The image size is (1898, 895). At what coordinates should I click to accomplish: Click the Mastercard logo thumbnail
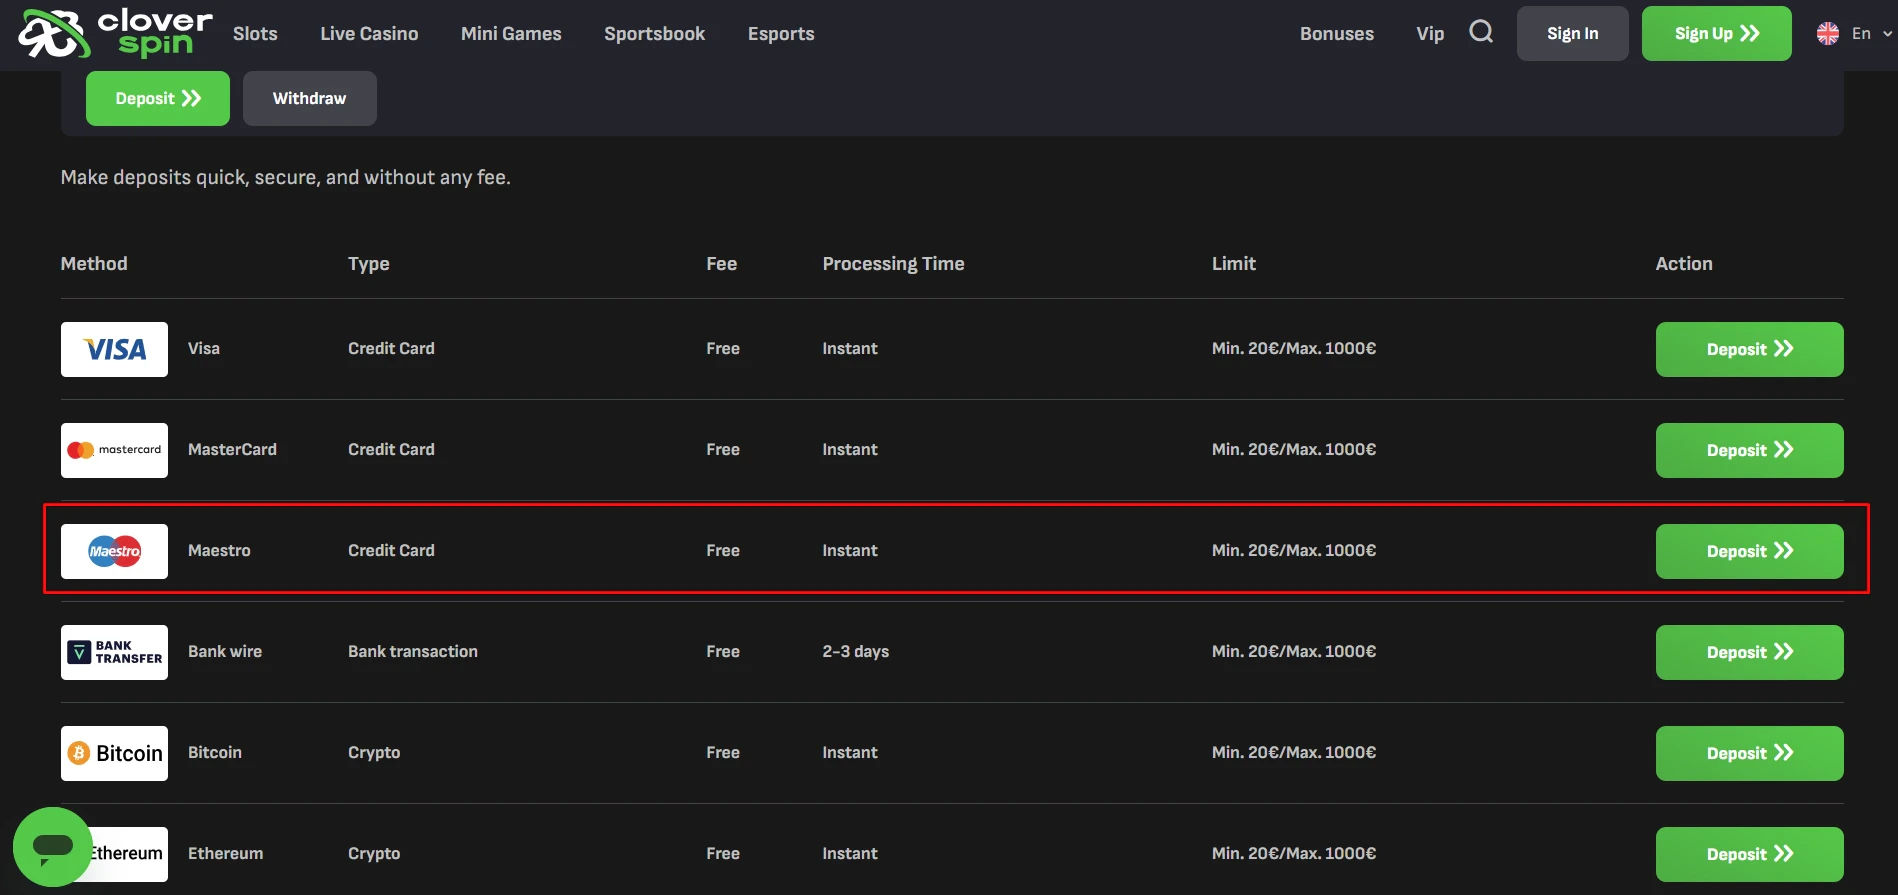(114, 450)
